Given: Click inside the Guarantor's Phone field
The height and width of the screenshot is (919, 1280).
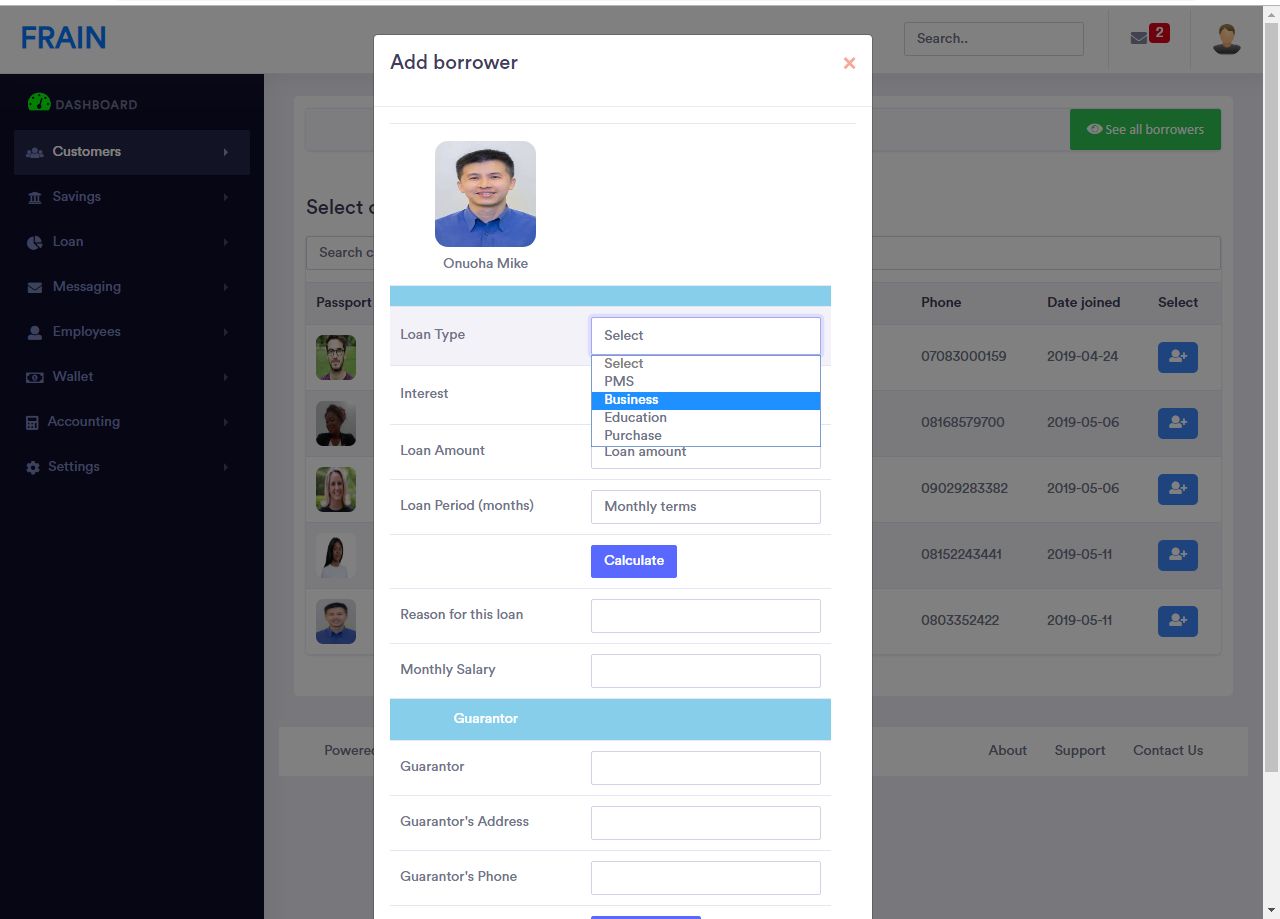Looking at the screenshot, I should [705, 877].
